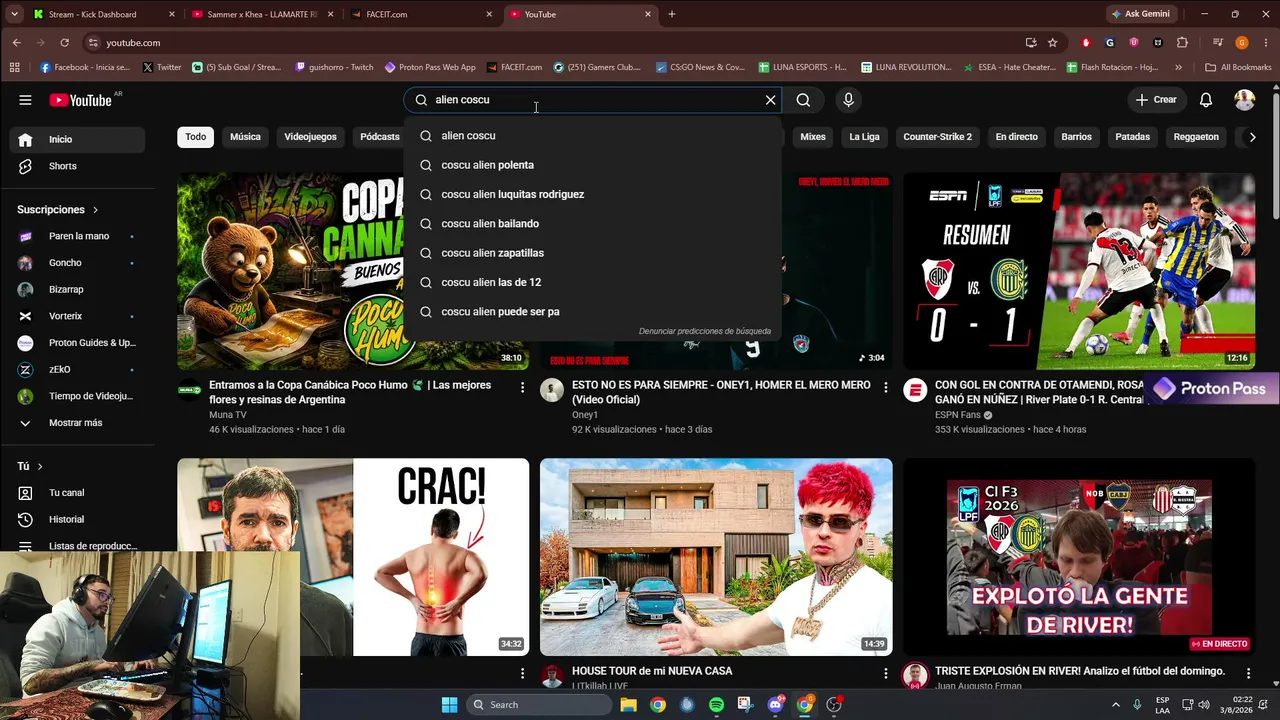Open the HOUSE TOUR video thumbnail
The image size is (1280, 720).
[x=716, y=557]
